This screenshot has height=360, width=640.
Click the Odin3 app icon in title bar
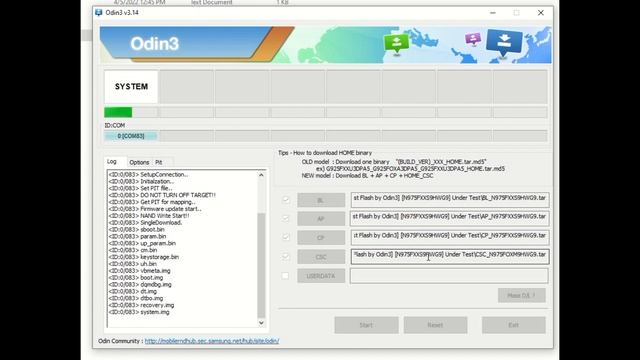coord(98,13)
